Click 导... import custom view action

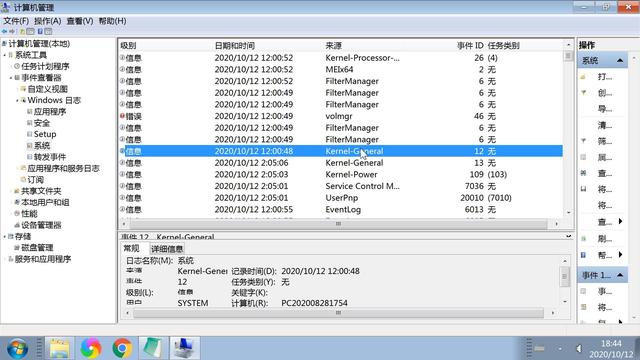point(604,109)
